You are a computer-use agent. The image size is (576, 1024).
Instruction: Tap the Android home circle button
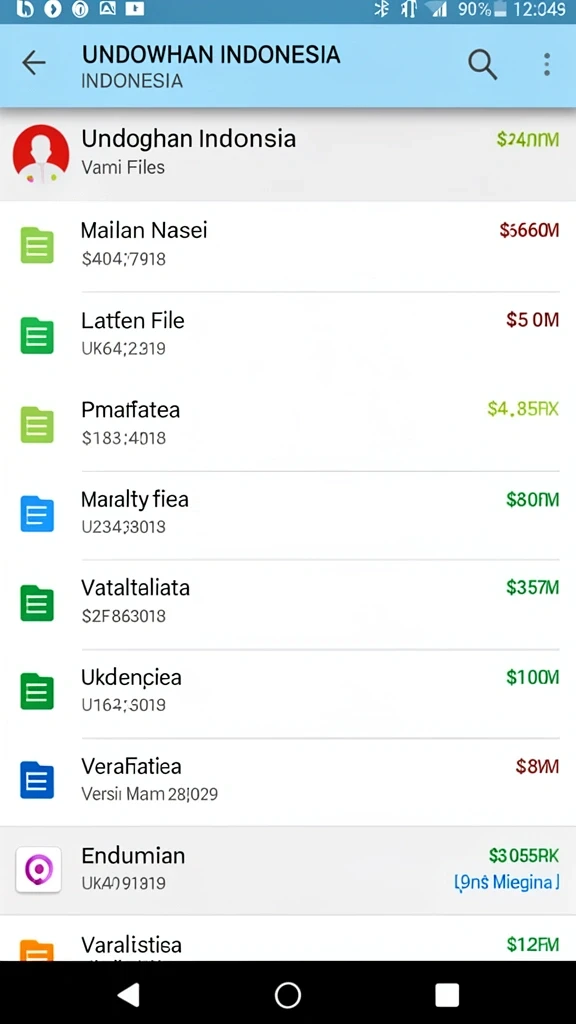tap(288, 995)
